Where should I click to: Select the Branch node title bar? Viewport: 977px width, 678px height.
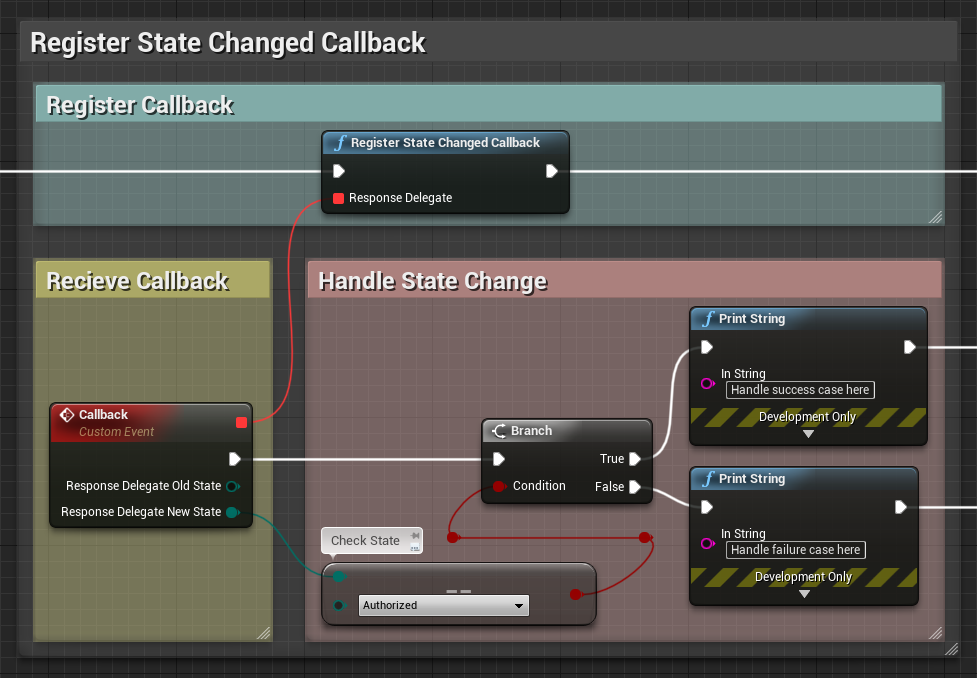[566, 431]
